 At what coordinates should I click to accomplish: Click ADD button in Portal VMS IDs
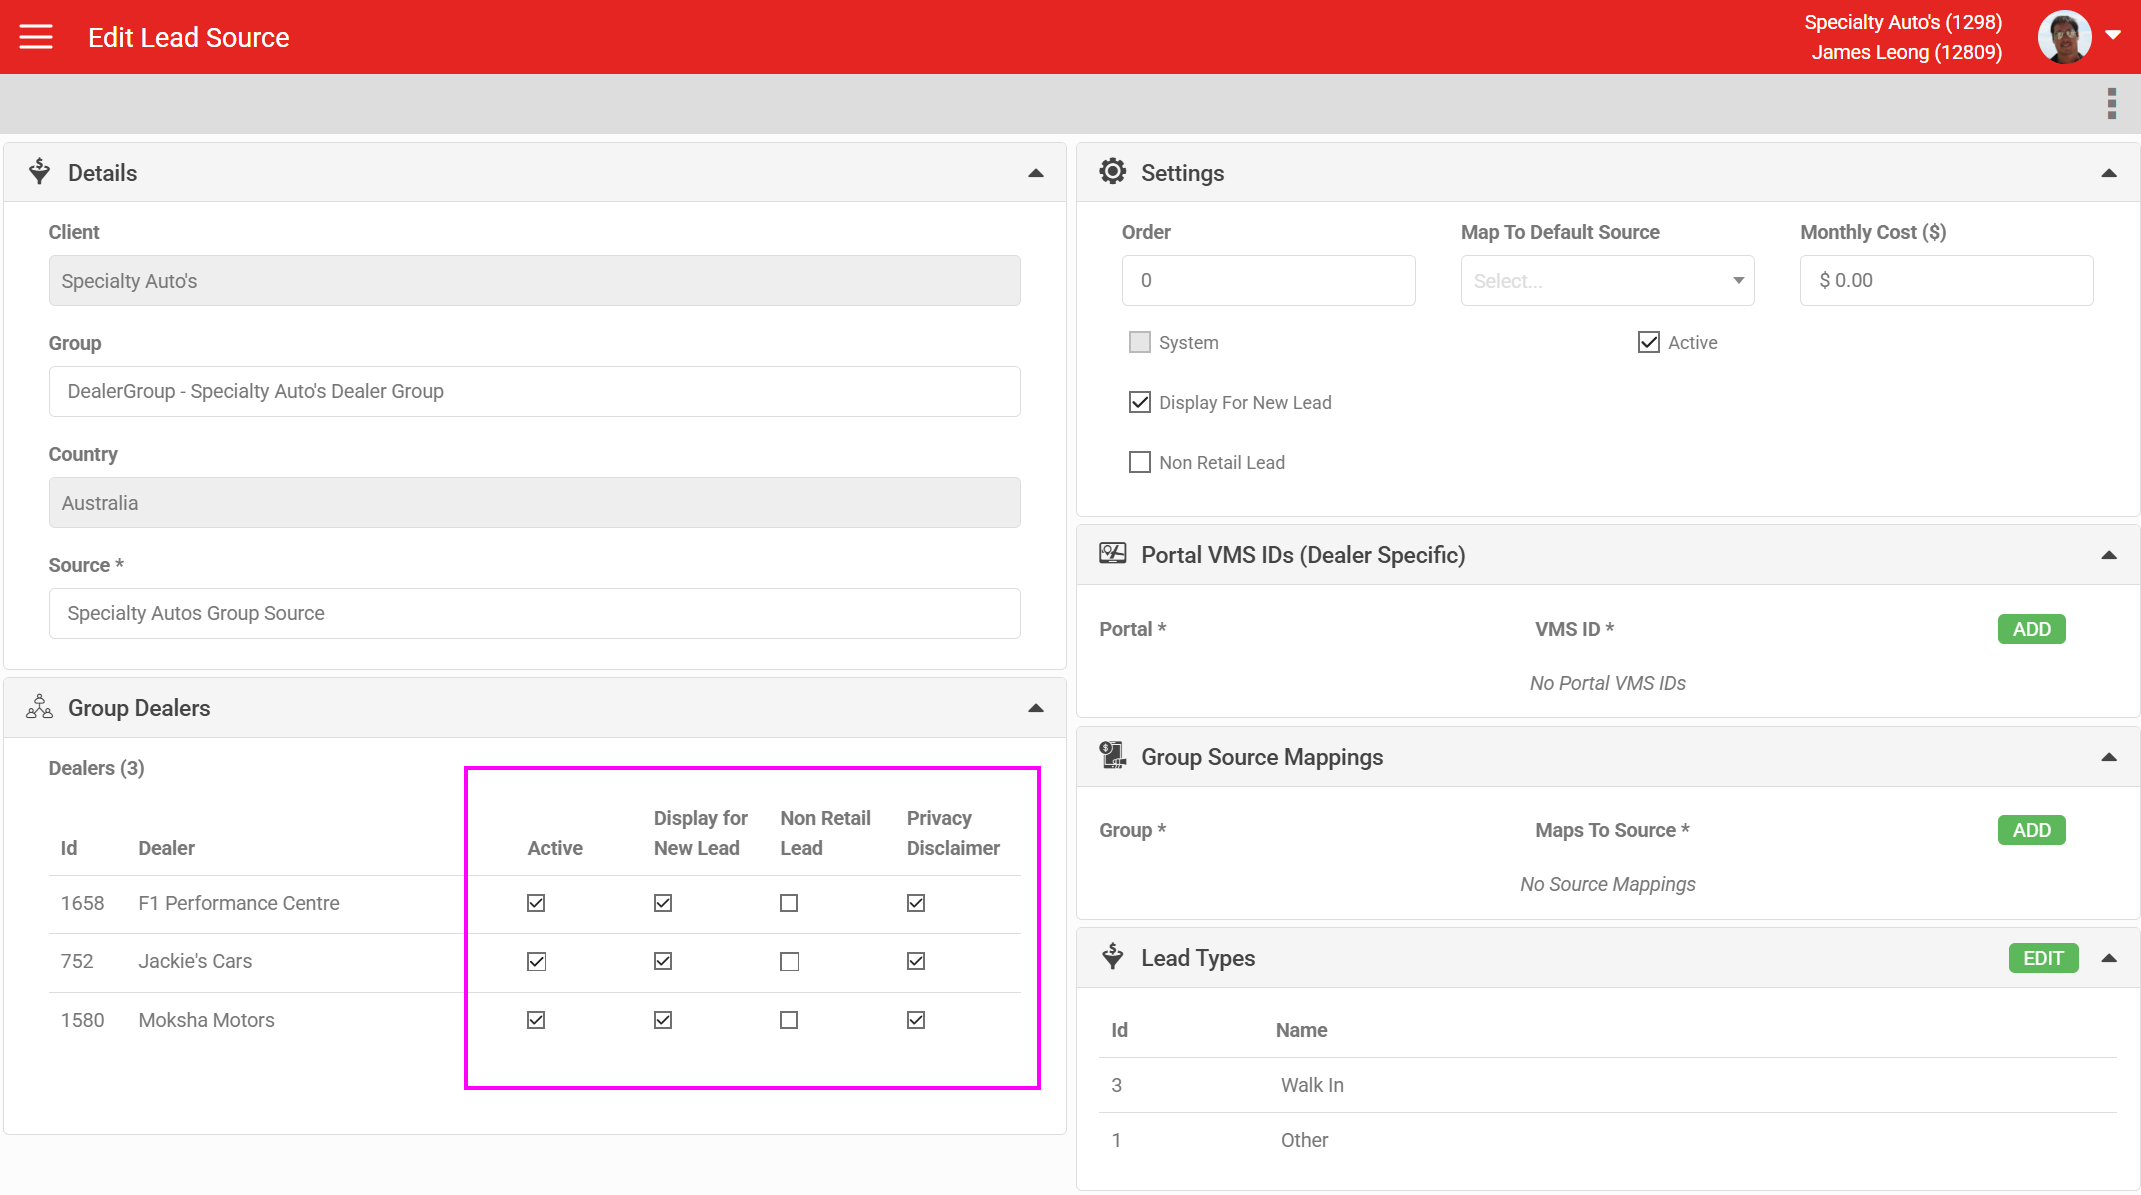[x=2031, y=629]
